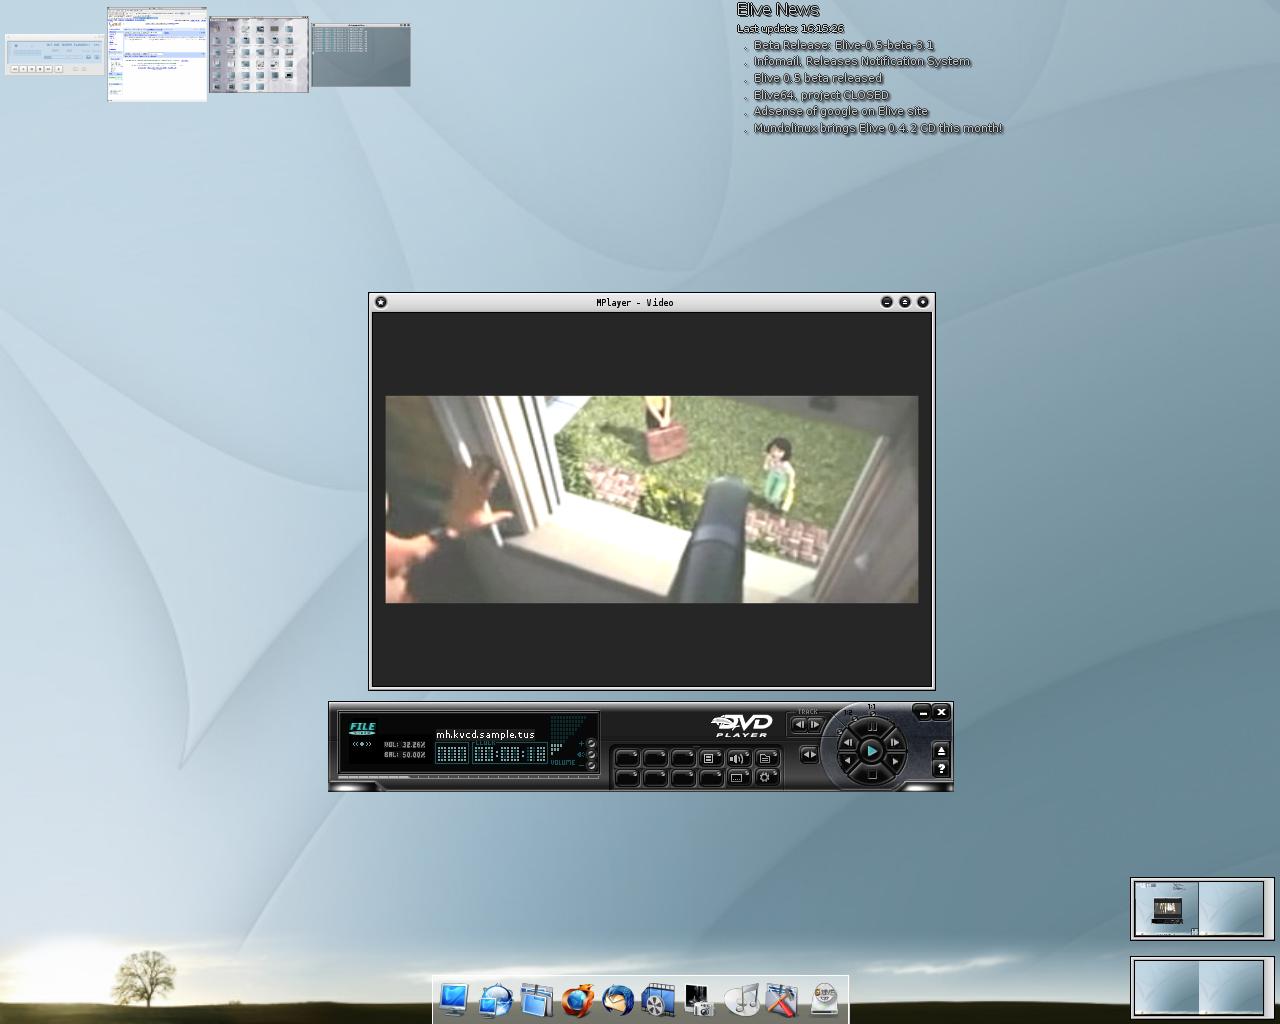Stop playback with the bottom dial button
The image size is (1280, 1024).
click(x=872, y=774)
